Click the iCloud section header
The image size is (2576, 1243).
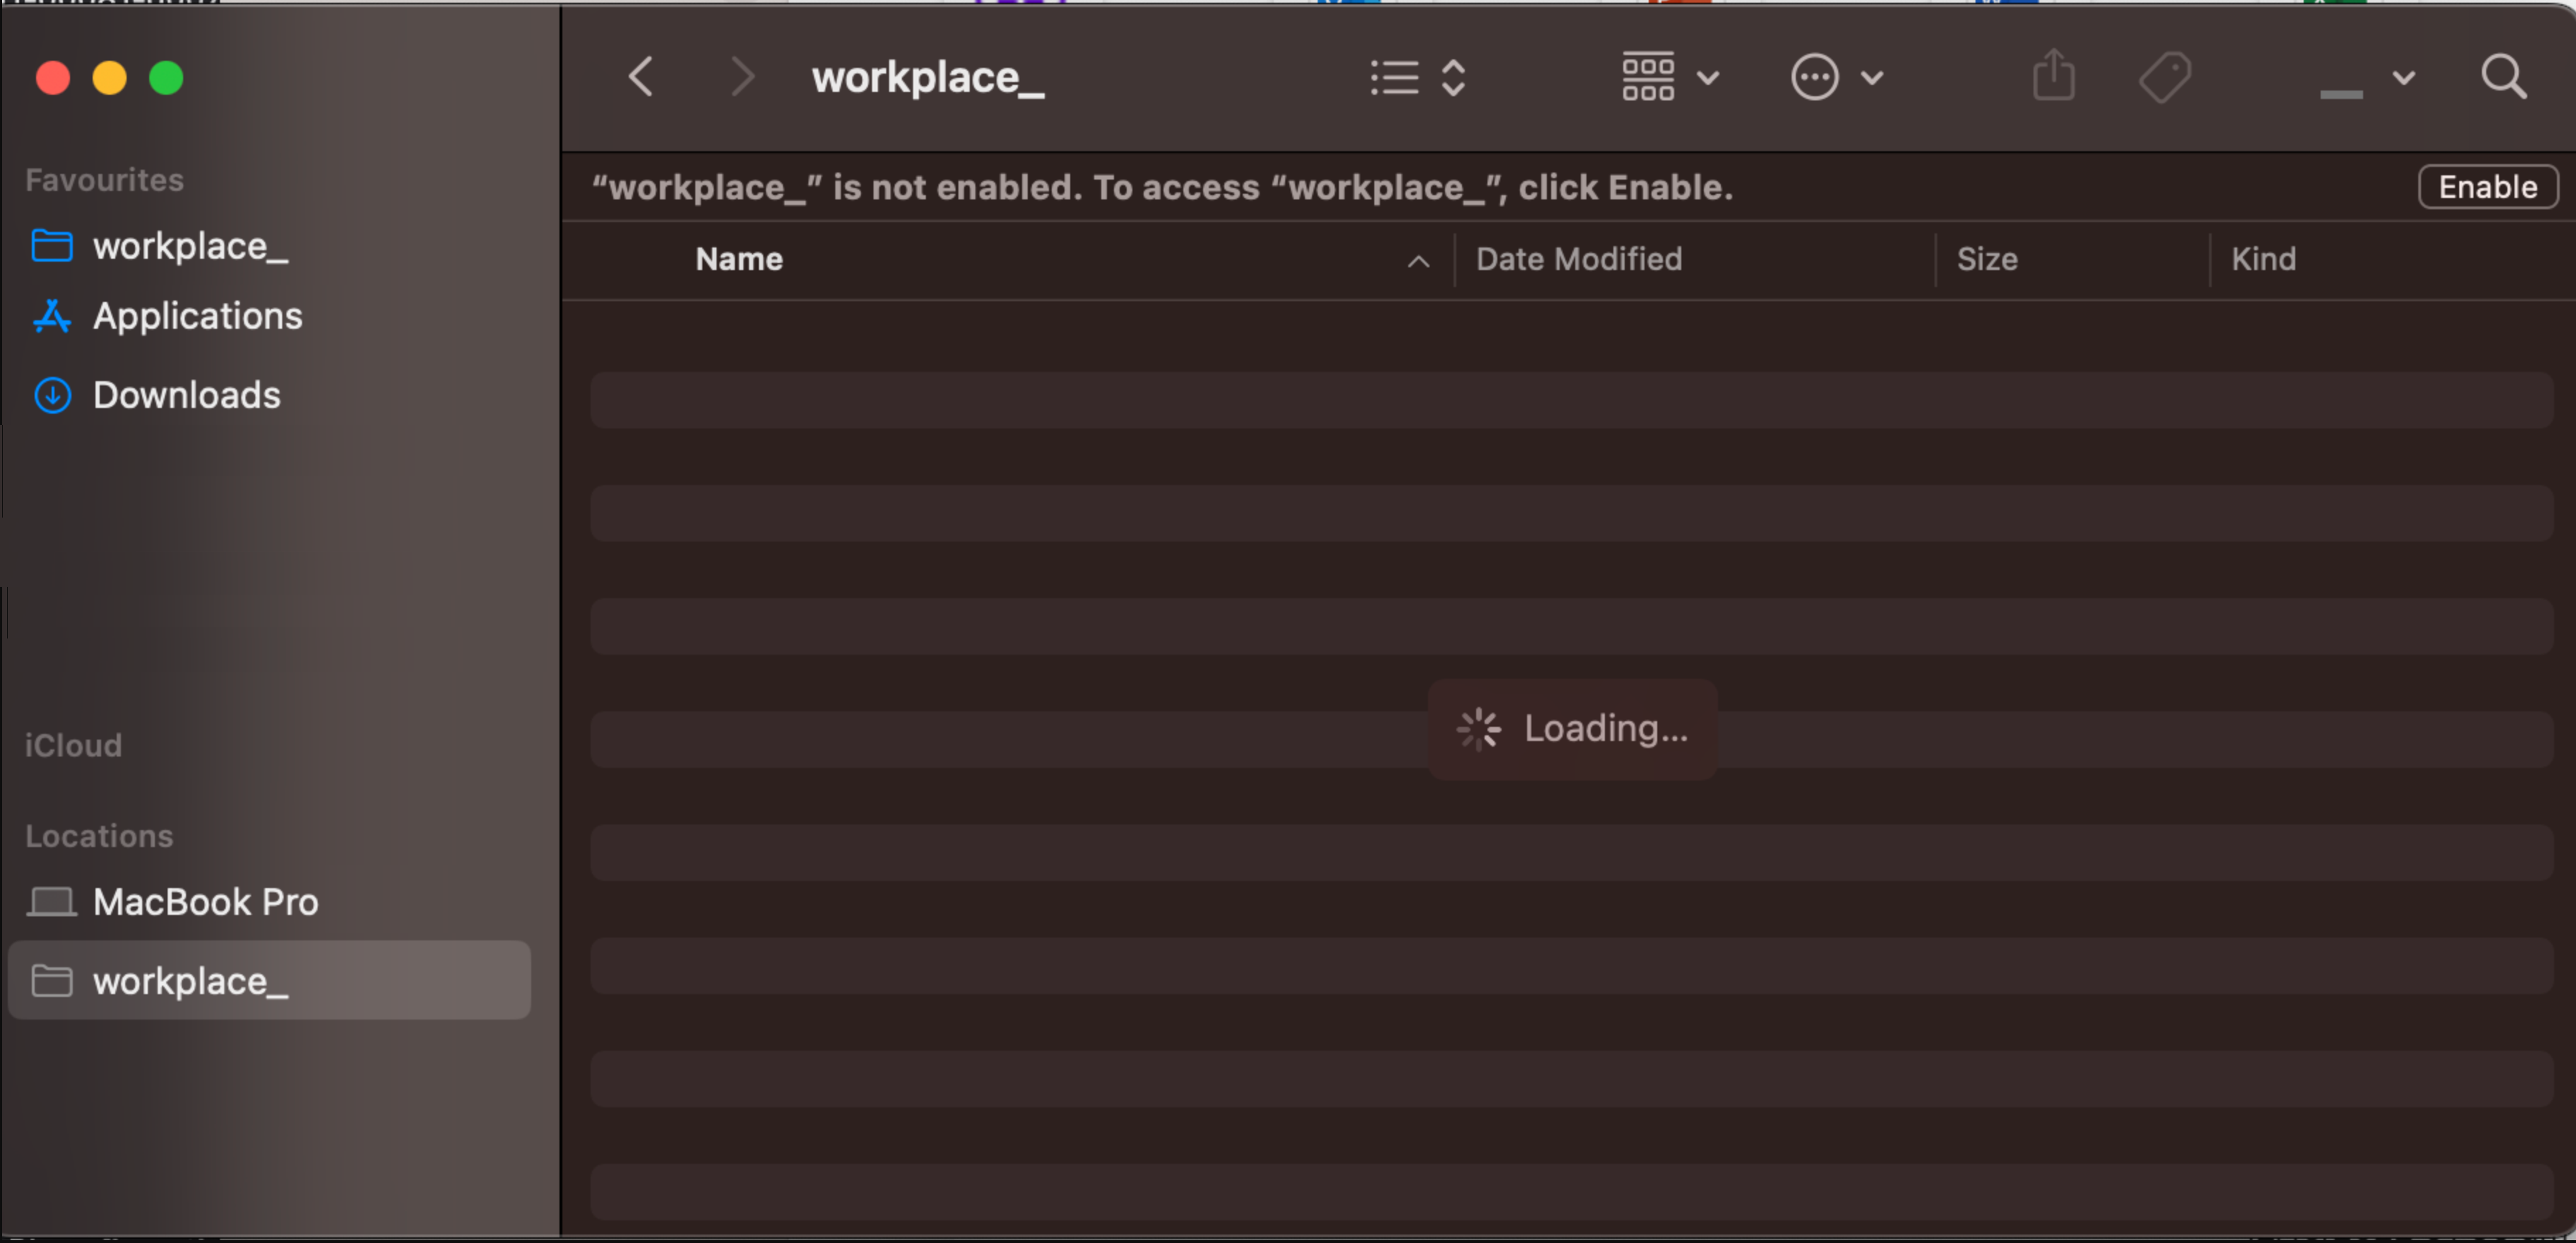(x=73, y=745)
